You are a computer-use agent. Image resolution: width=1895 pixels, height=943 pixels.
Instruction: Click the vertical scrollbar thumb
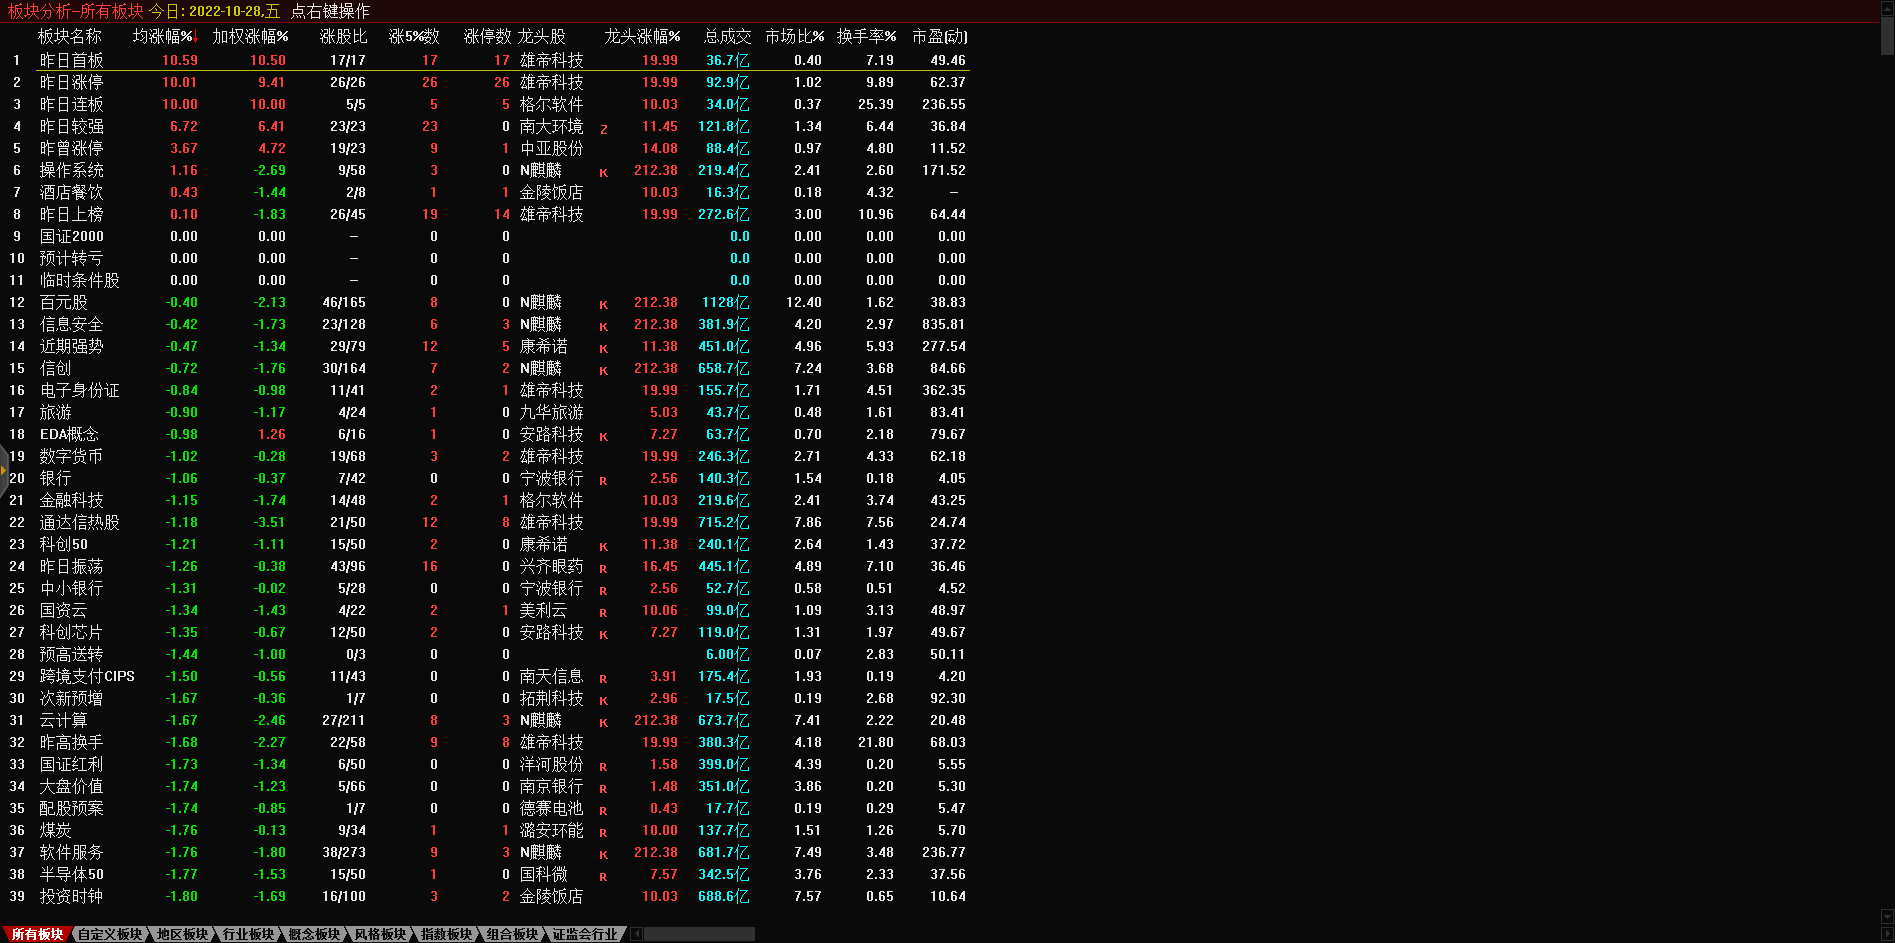click(x=1887, y=35)
